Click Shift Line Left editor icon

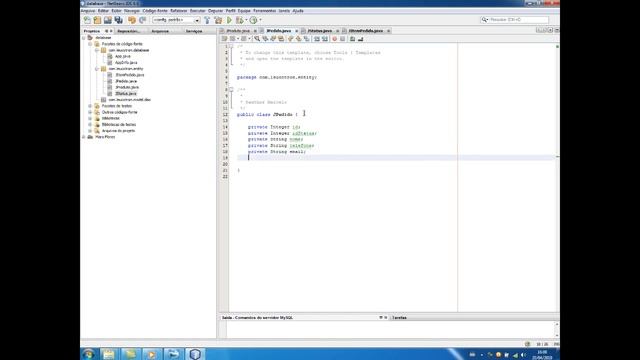pos(317,39)
